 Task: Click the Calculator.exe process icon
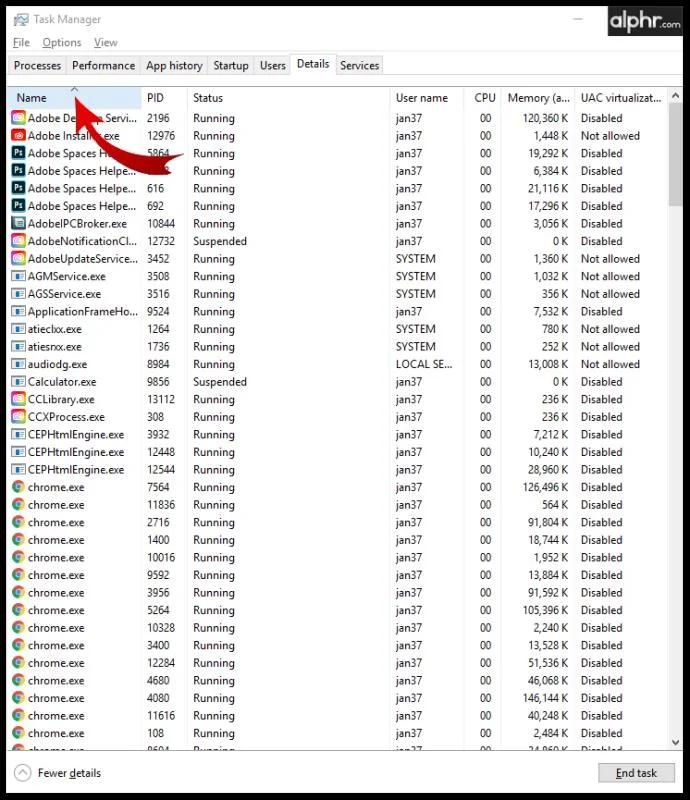18,382
